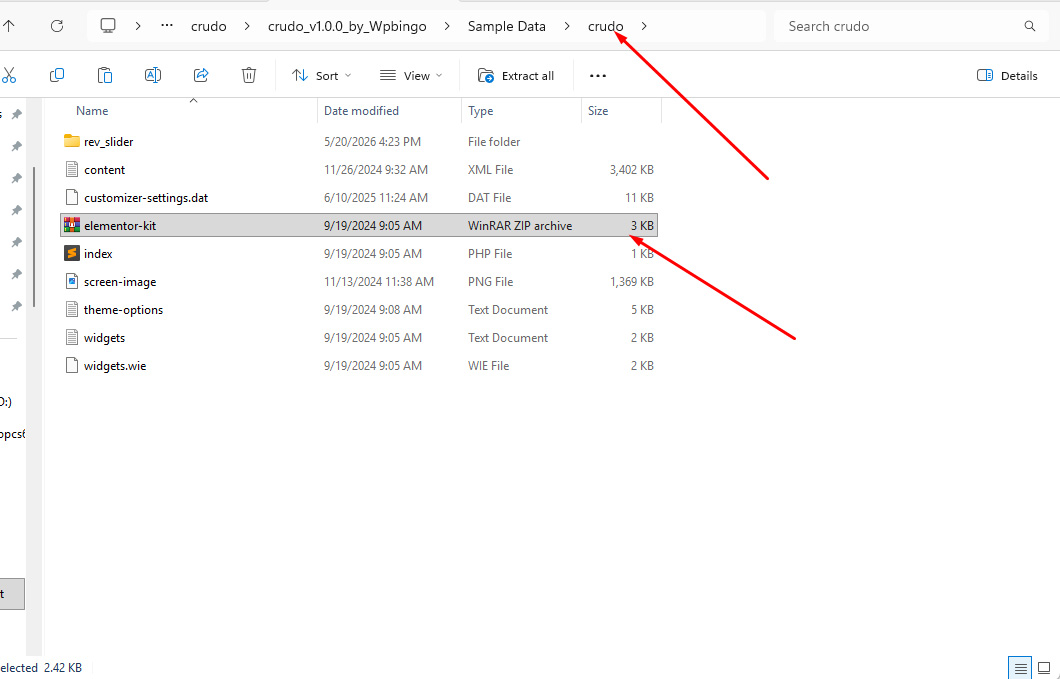Screen dimensions: 1060x679
Task: Click the File folder type cell
Action: (494, 141)
